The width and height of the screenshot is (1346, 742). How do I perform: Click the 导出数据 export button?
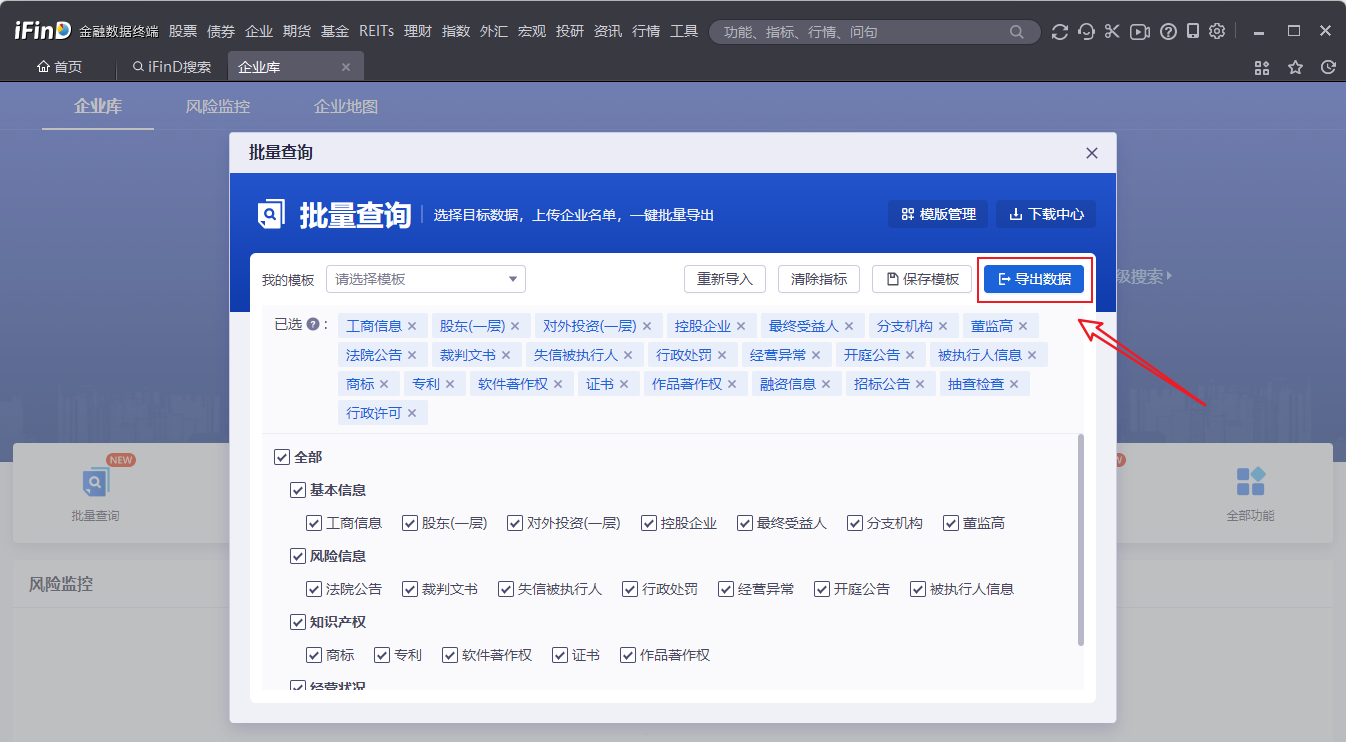[1034, 279]
